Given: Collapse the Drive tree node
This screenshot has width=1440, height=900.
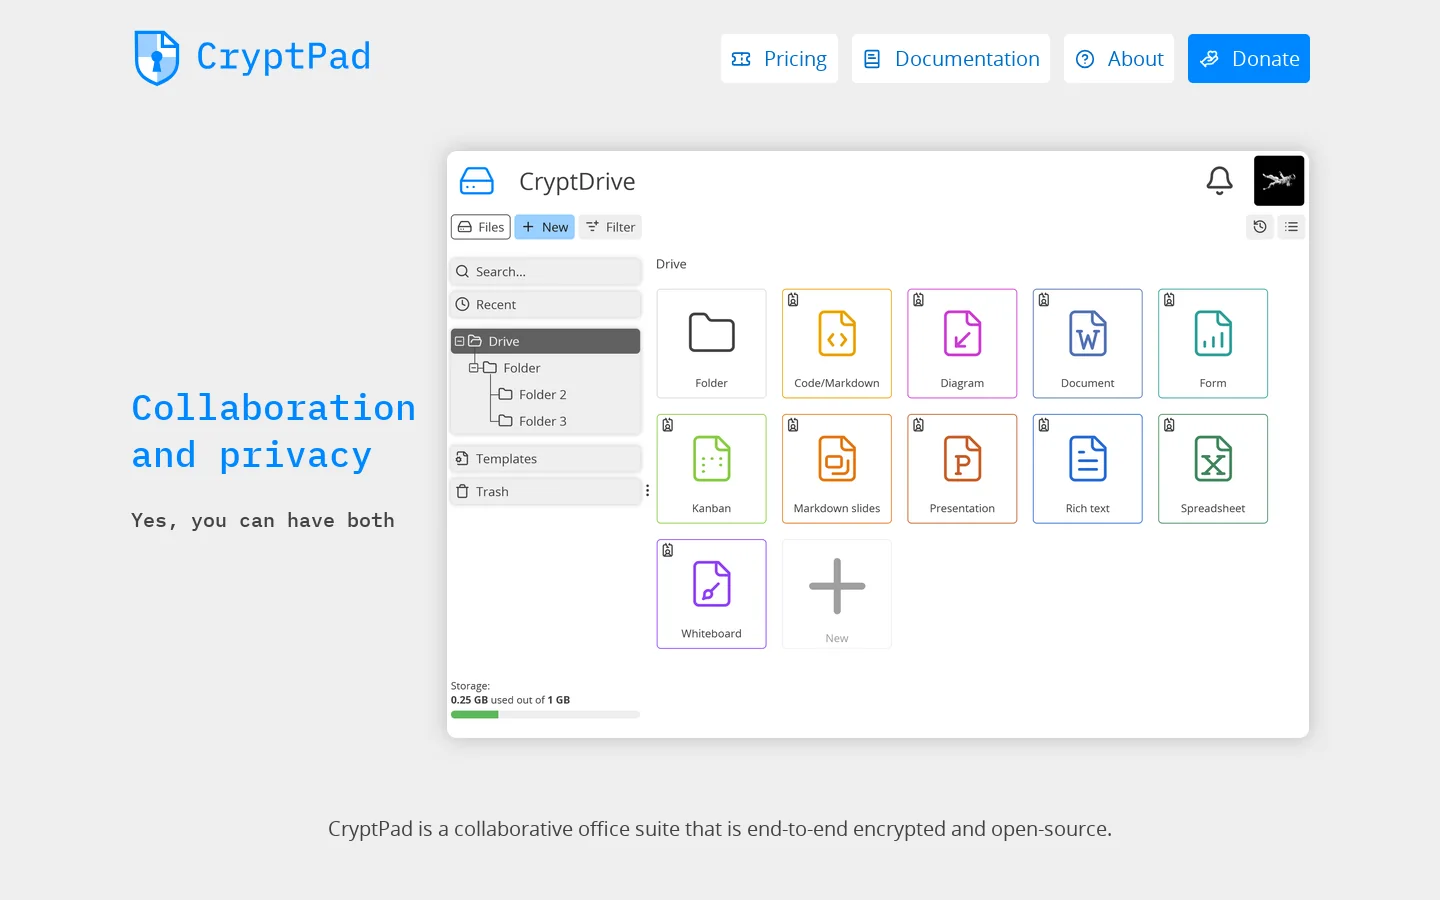Looking at the screenshot, I should click(x=460, y=341).
